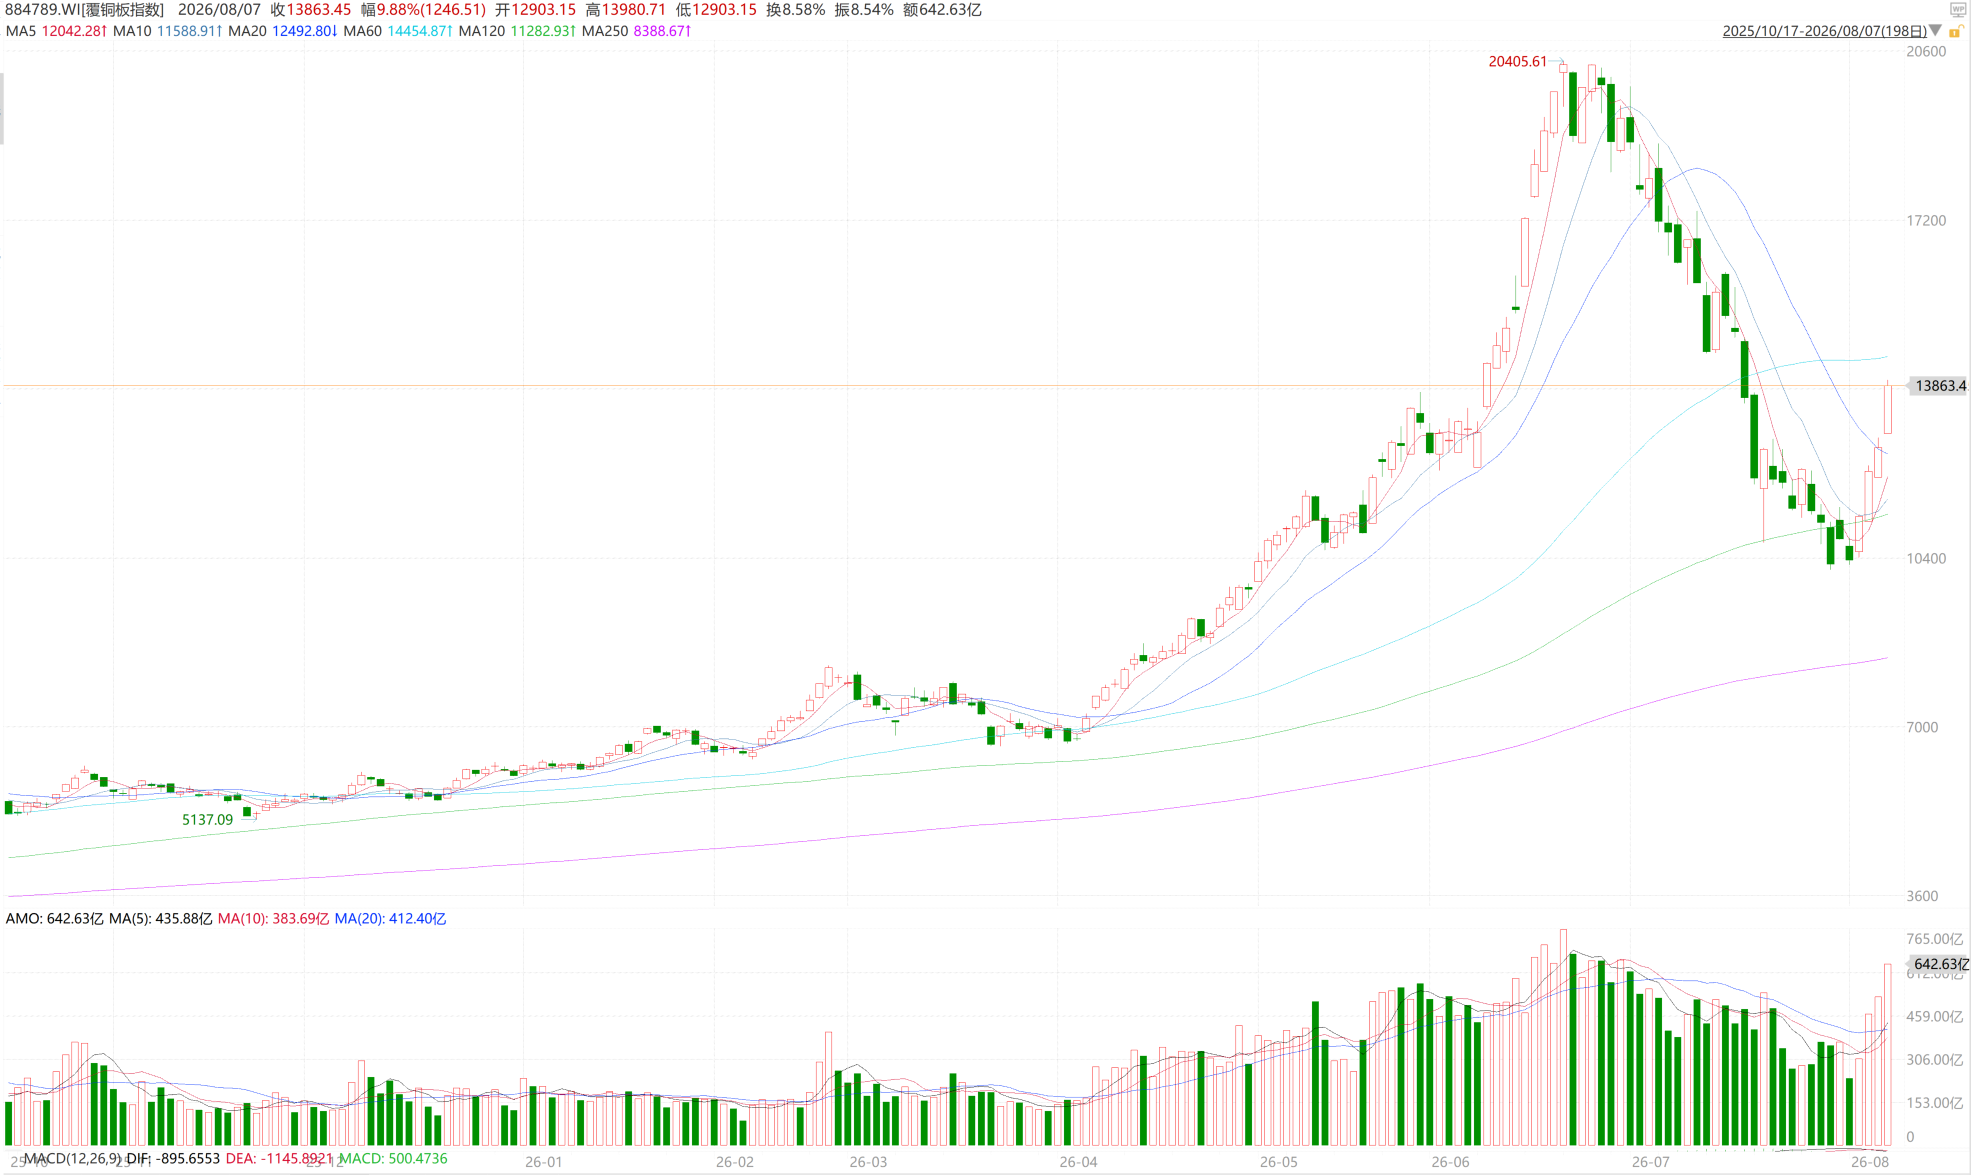The height and width of the screenshot is (1175, 1971).
Task: Select the MA60 14454.87 indicator label
Action: [x=397, y=31]
